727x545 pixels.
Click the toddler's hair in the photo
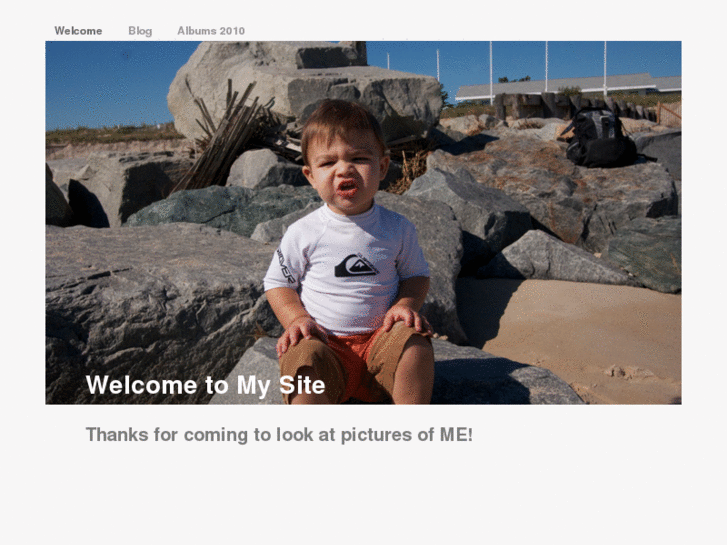pos(340,122)
